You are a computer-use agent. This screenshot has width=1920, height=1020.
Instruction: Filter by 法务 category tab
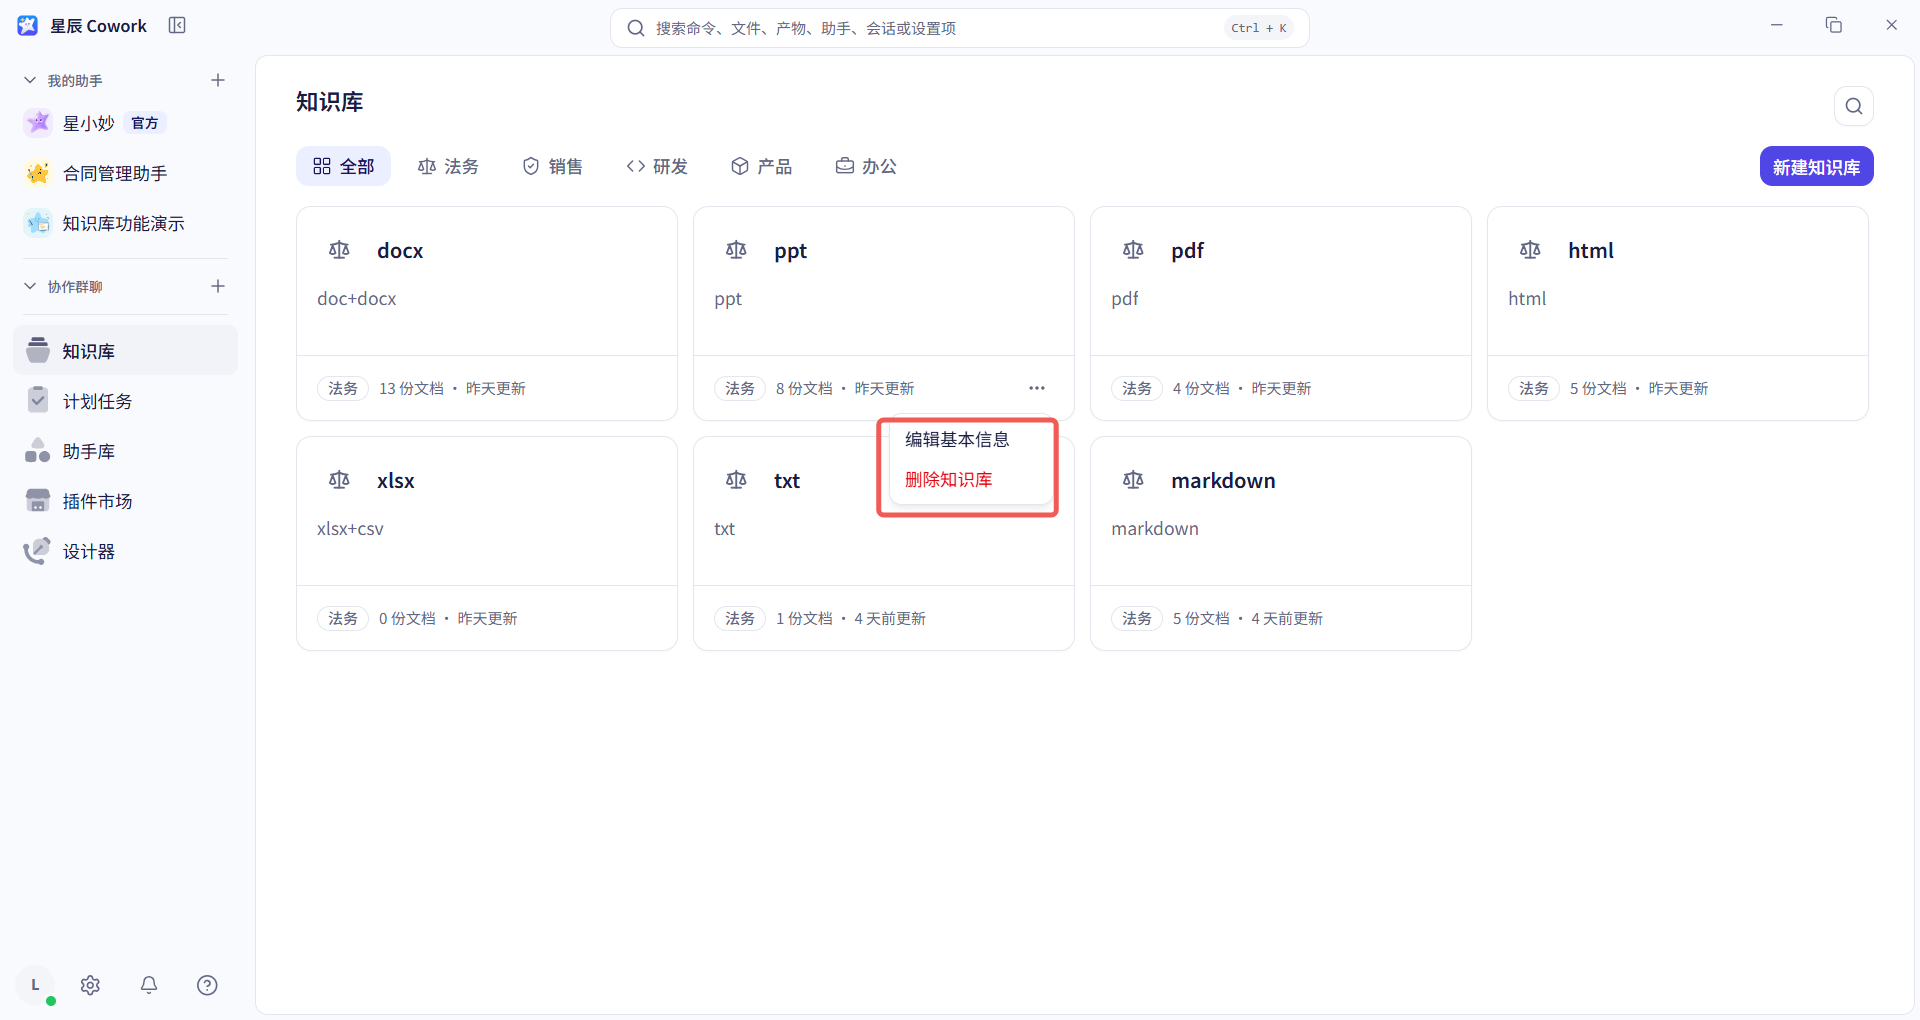coord(448,166)
